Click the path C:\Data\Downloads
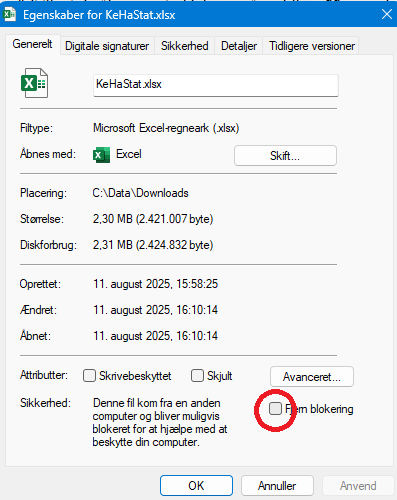The height and width of the screenshot is (500, 397). coord(140,193)
